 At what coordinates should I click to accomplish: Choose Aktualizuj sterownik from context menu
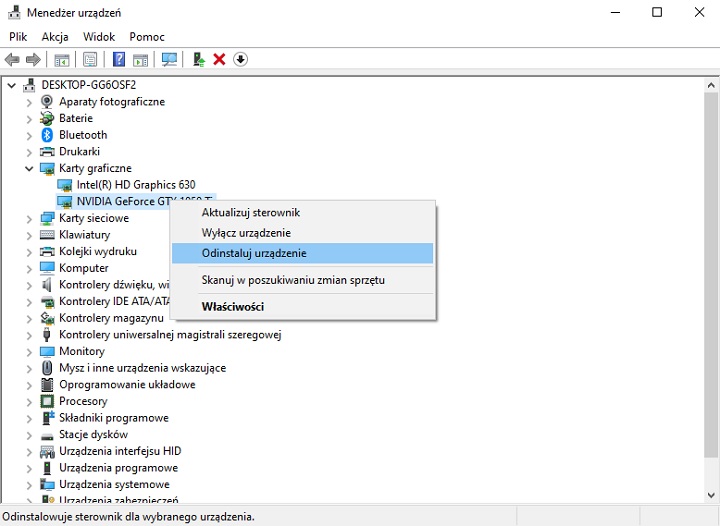point(250,213)
